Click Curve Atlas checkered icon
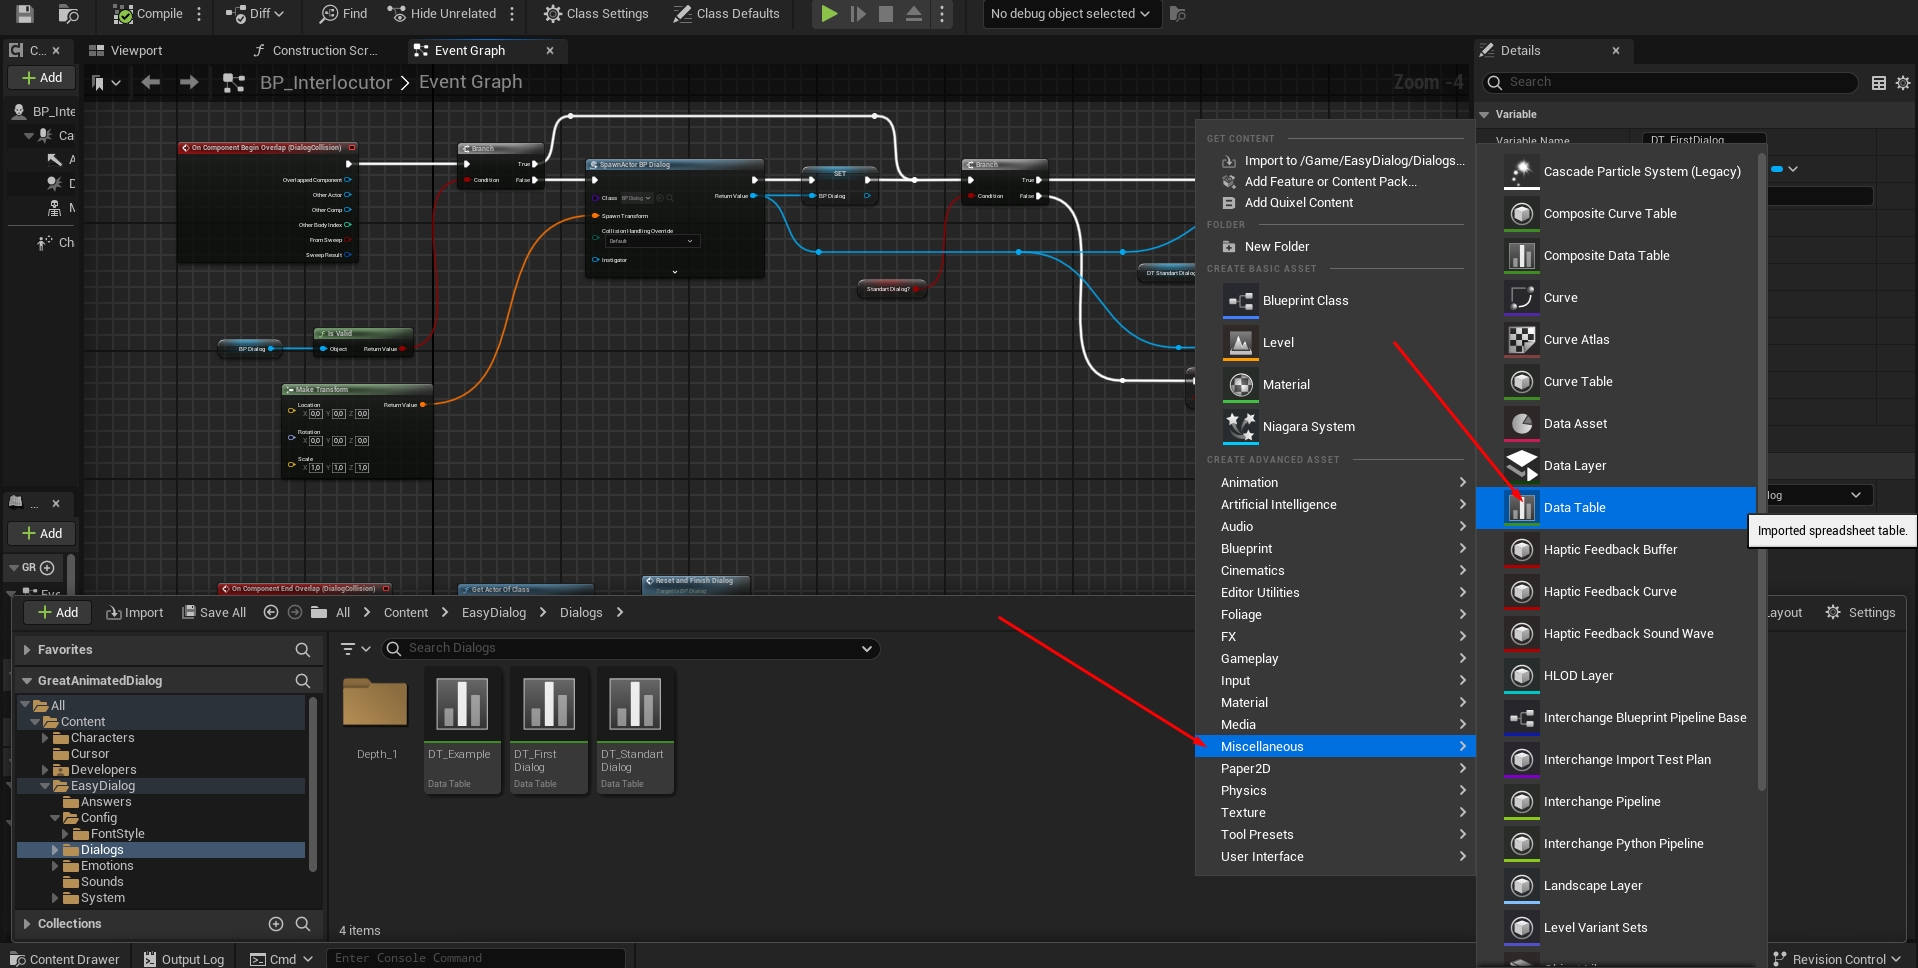The height and width of the screenshot is (968, 1918). (1521, 340)
